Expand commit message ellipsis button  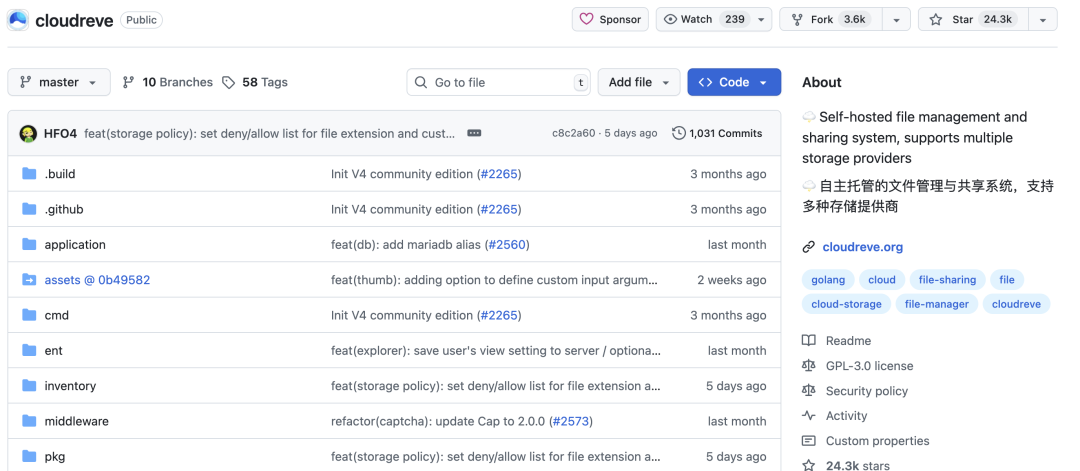coord(474,133)
